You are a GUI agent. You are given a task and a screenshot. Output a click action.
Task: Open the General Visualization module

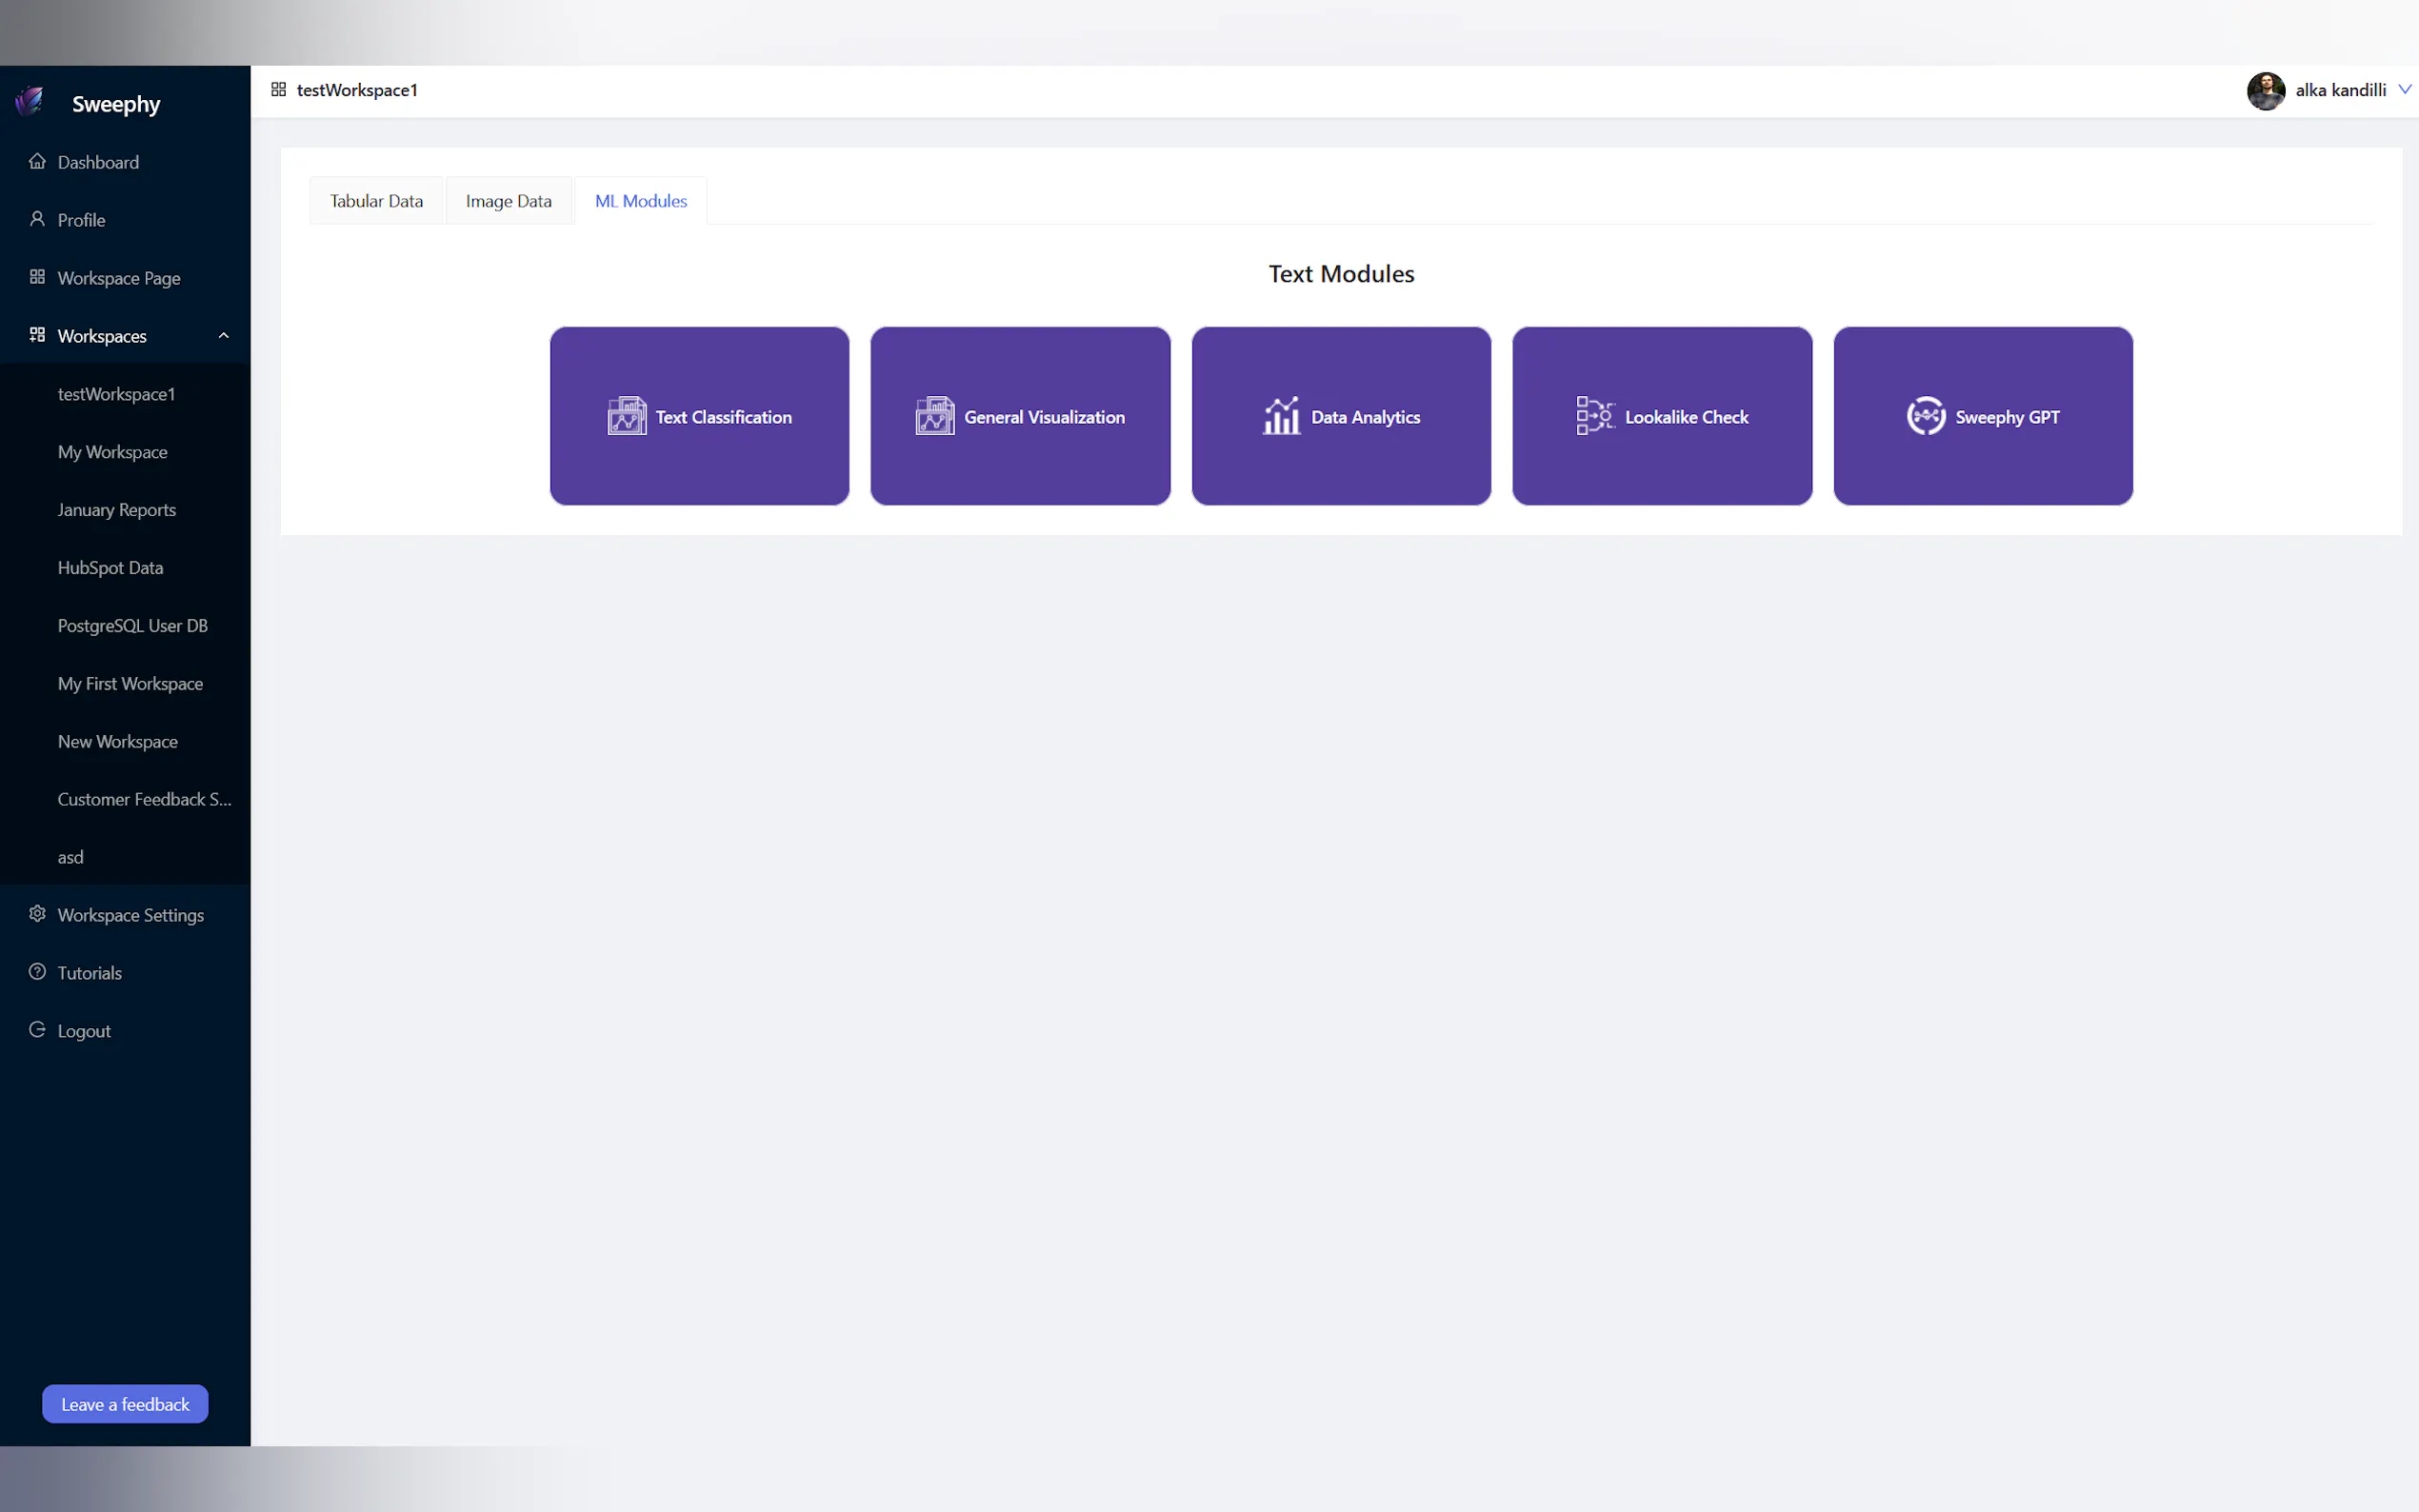point(1020,416)
